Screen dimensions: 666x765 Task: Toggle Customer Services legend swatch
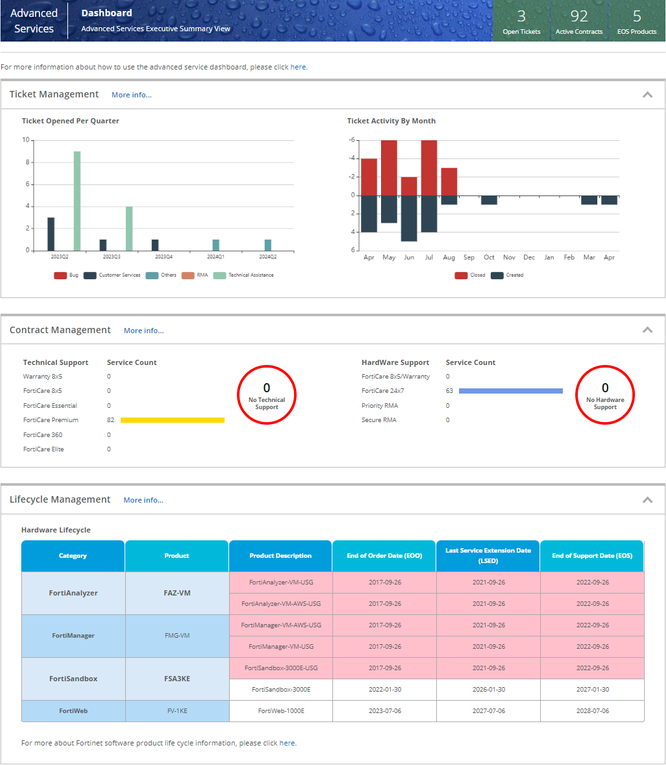[x=90, y=276]
